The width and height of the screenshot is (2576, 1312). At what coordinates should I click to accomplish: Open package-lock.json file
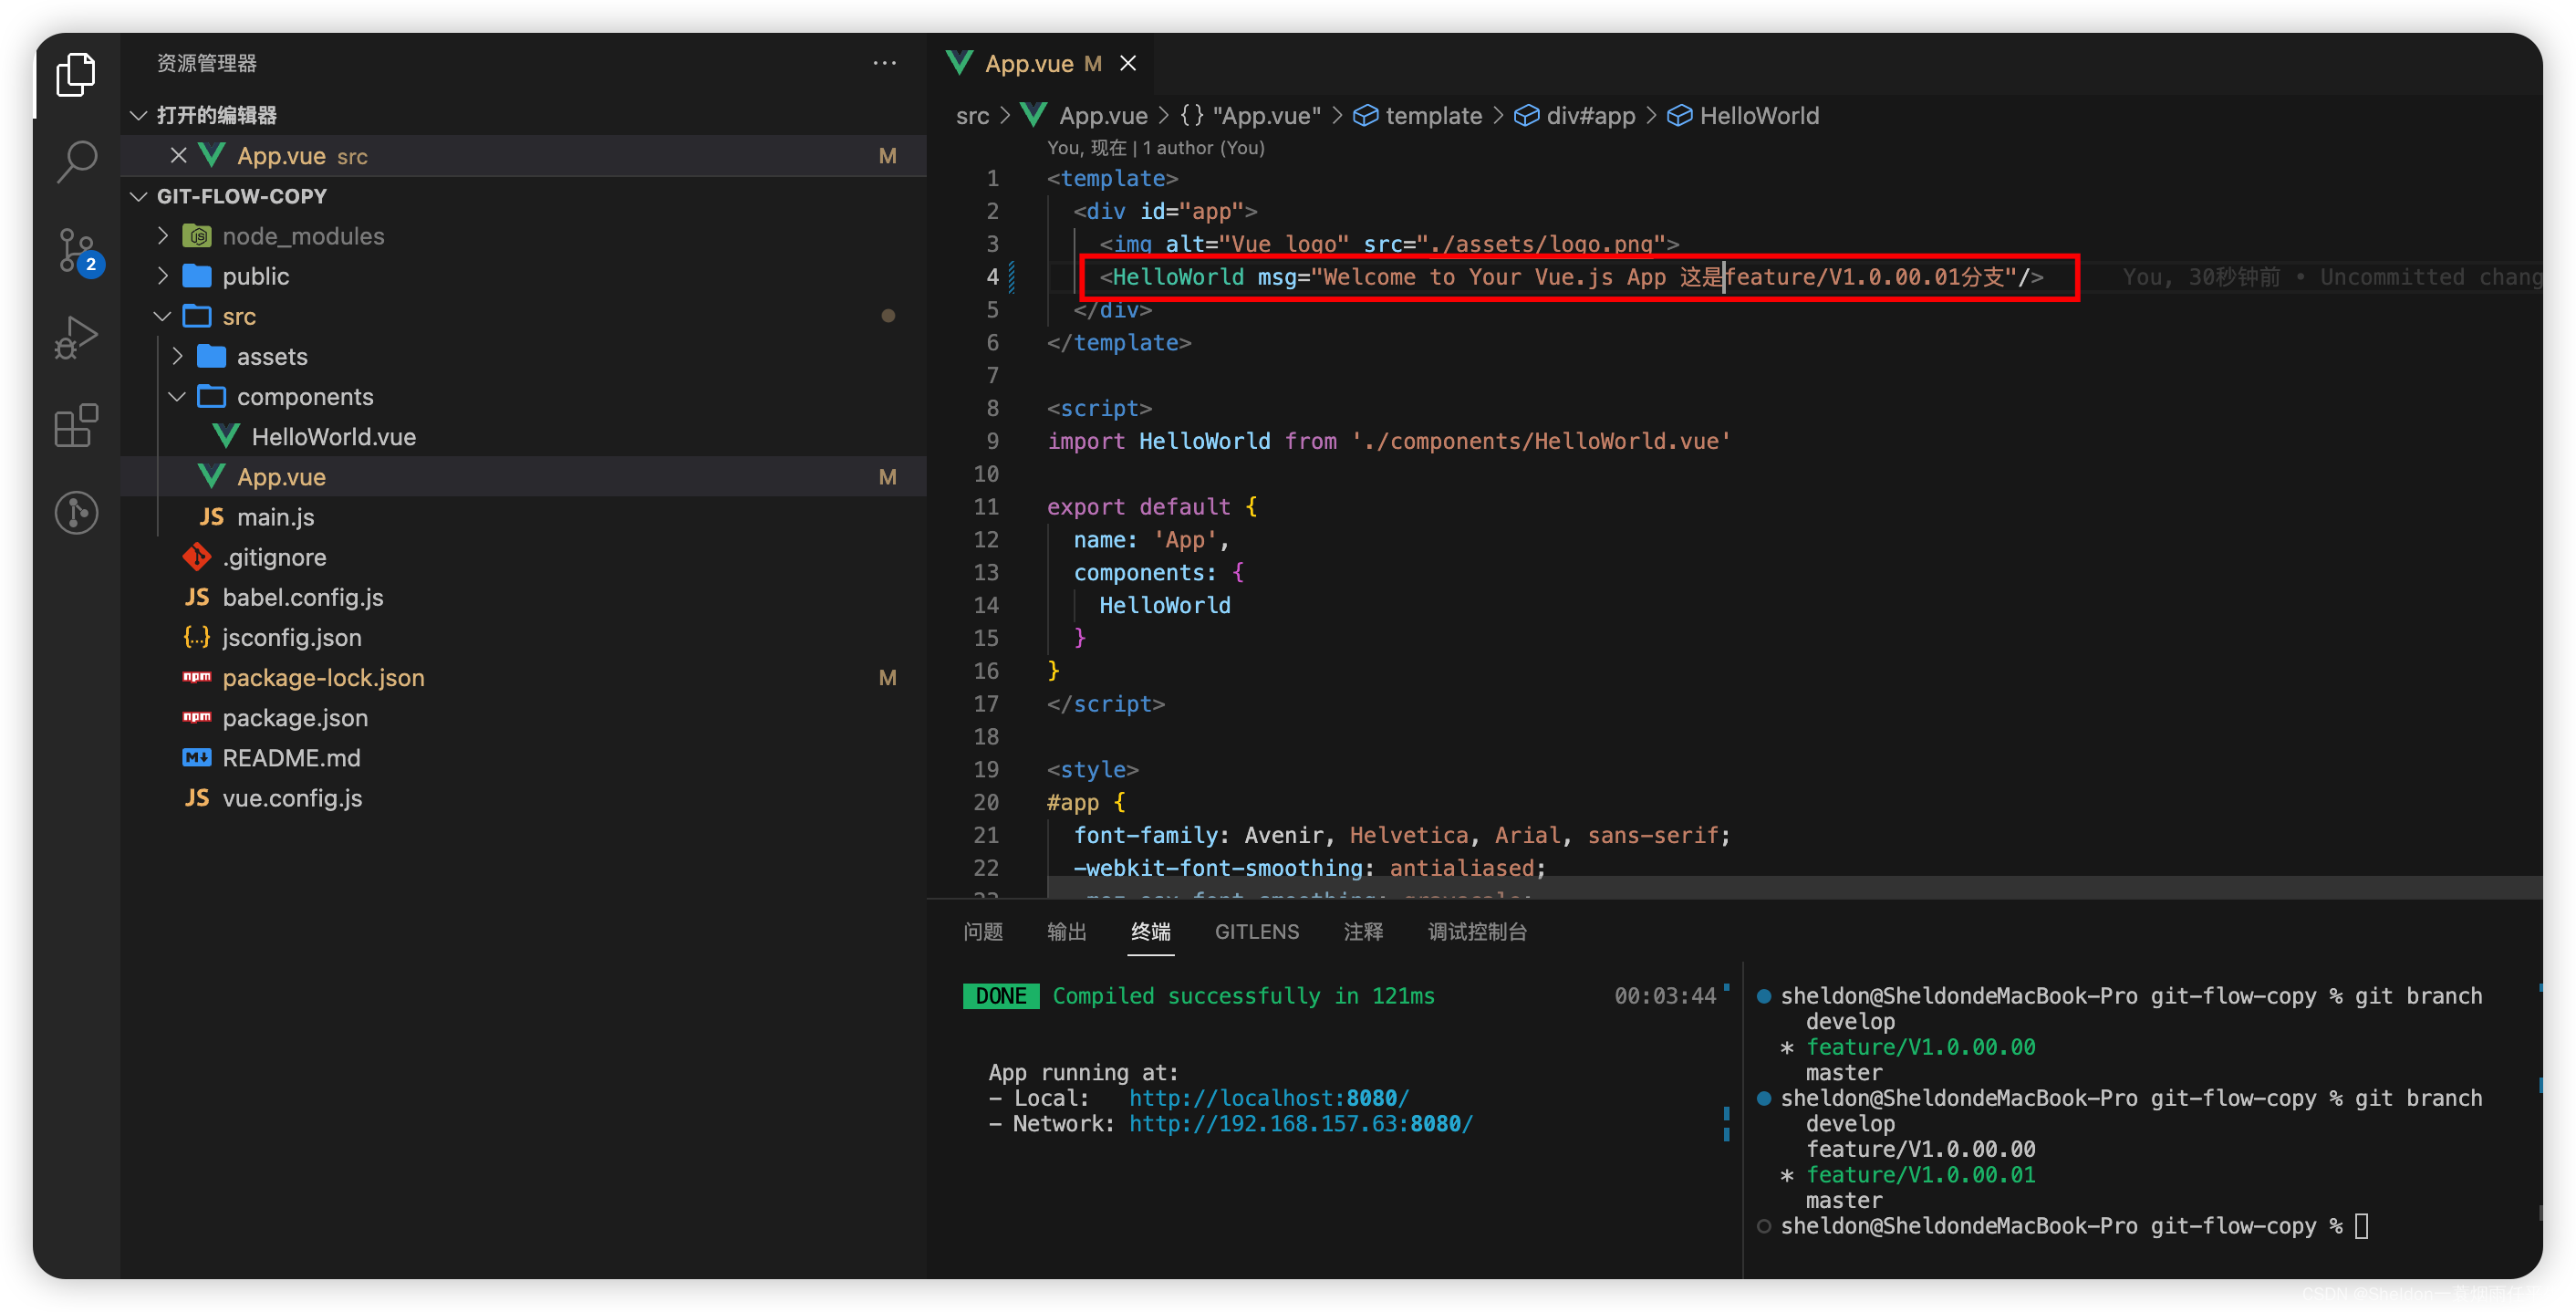point(523,678)
